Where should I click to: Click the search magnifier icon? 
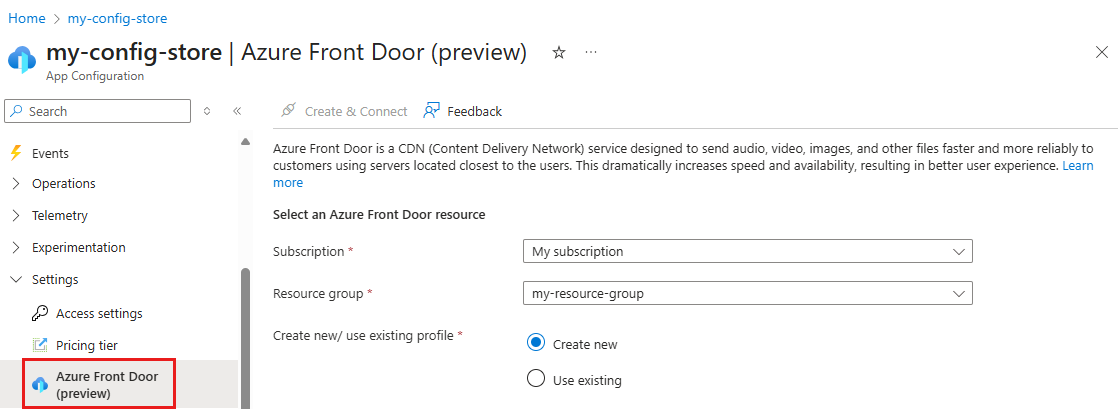tap(17, 111)
